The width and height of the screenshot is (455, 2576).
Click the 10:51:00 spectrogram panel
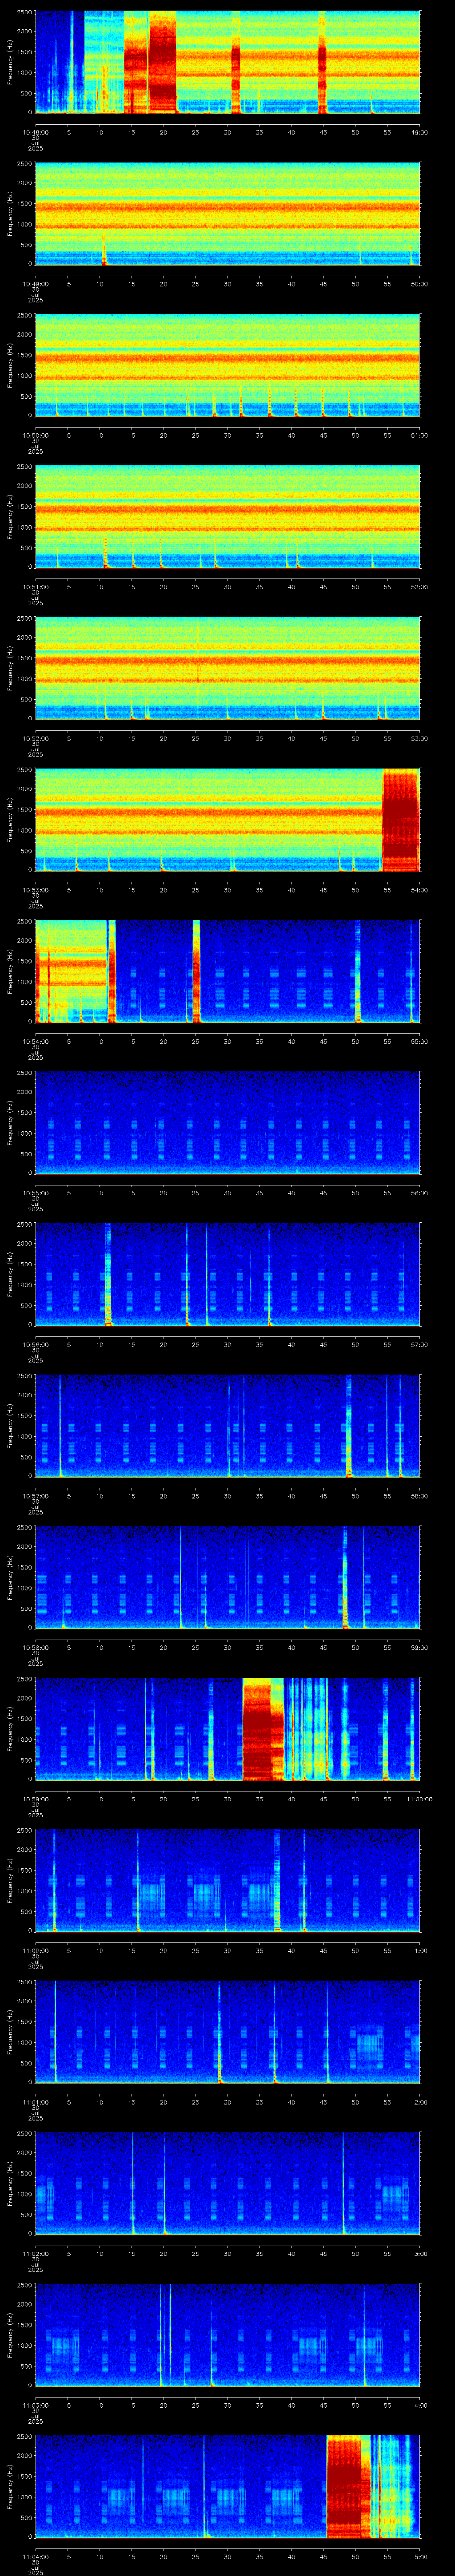click(228, 517)
